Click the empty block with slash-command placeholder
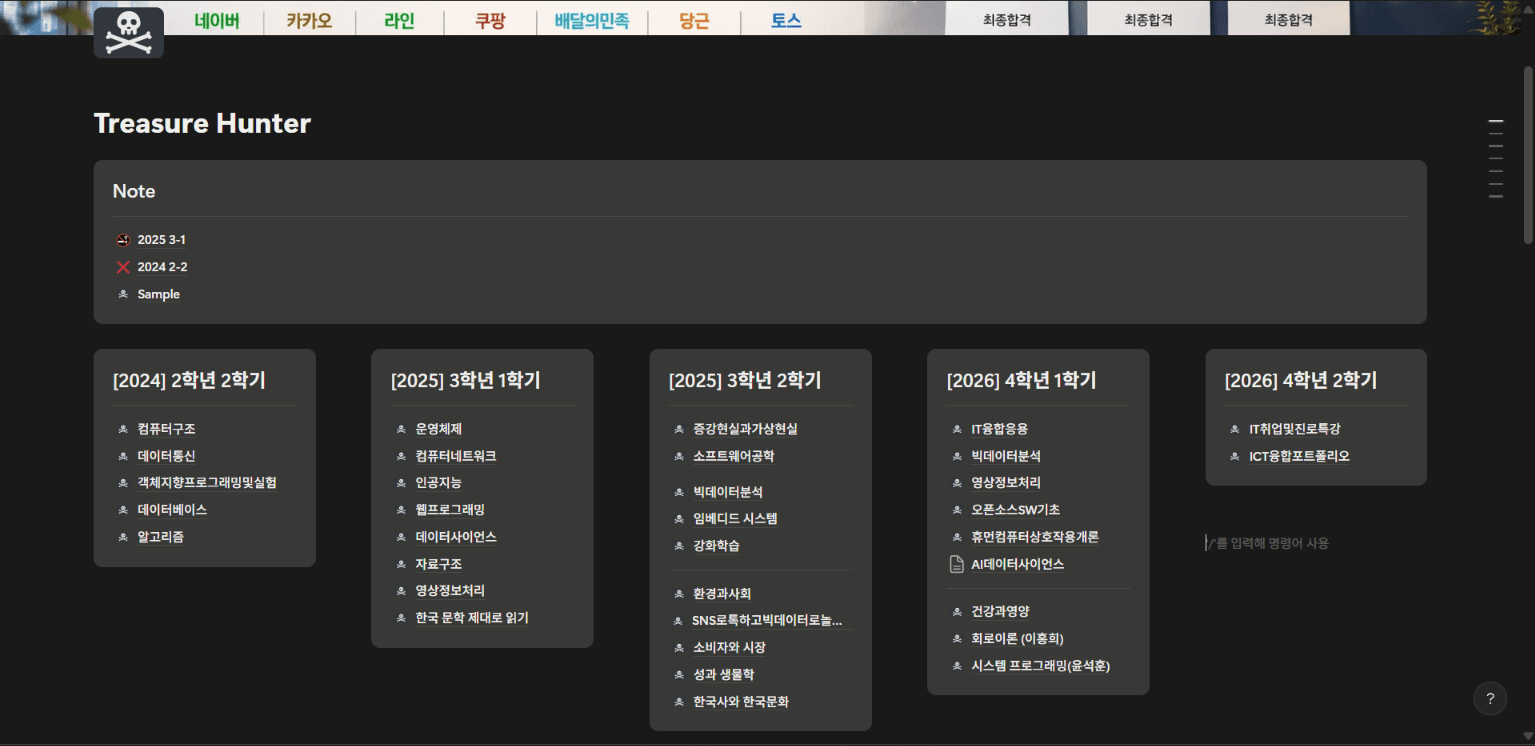1535x746 pixels. (x=1316, y=543)
